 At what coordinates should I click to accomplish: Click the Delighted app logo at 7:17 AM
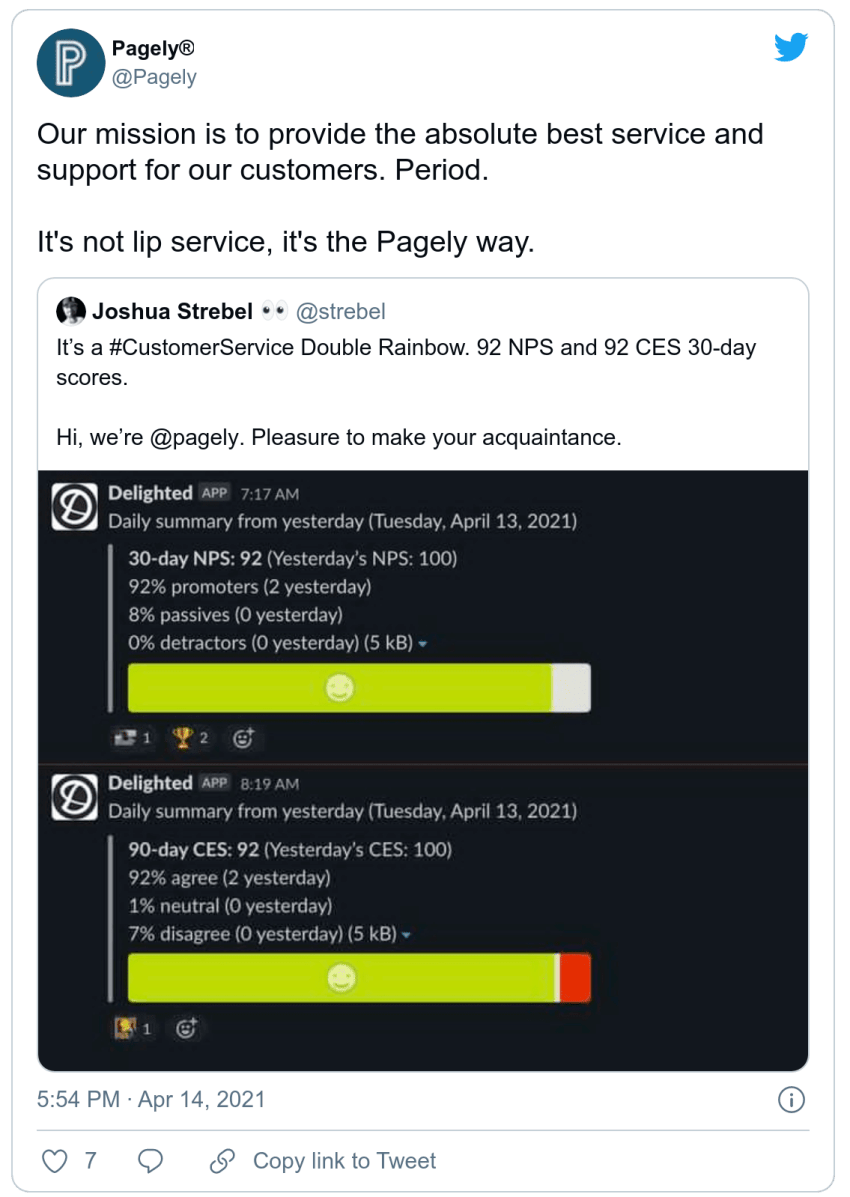pyautogui.click(x=74, y=506)
